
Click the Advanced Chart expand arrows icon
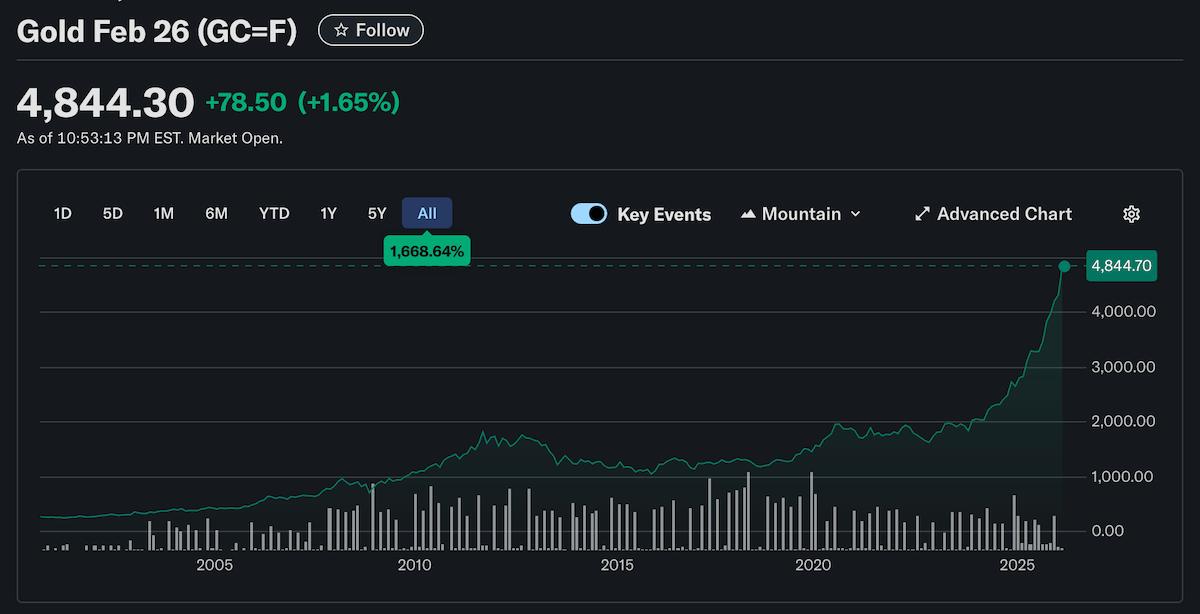pos(922,214)
